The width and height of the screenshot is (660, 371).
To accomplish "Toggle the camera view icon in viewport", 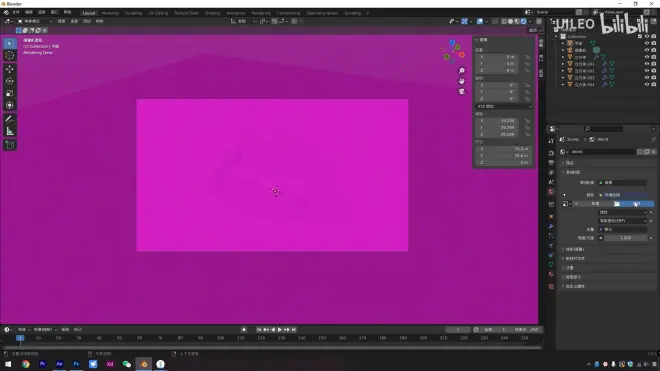I will coord(462,91).
